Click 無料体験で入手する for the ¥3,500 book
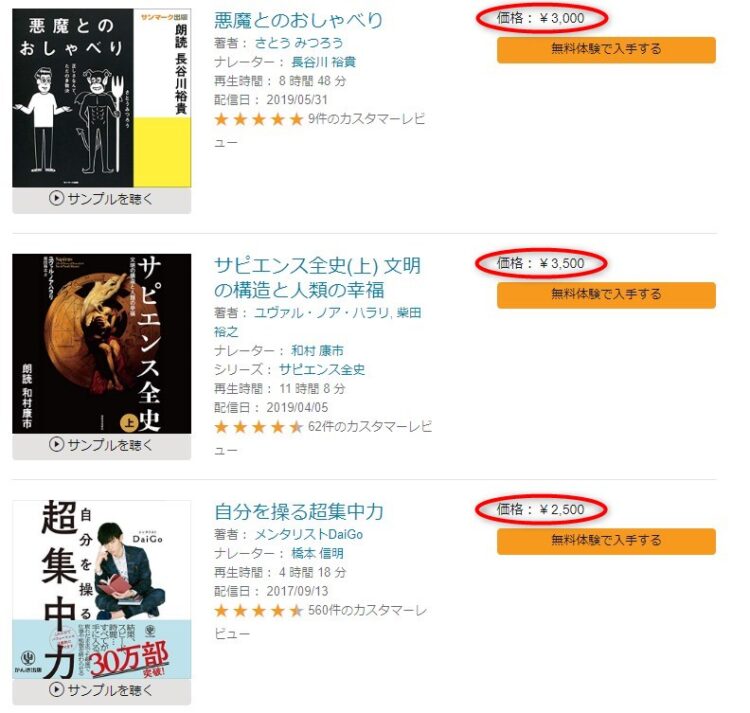750x713 pixels. pyautogui.click(x=606, y=295)
